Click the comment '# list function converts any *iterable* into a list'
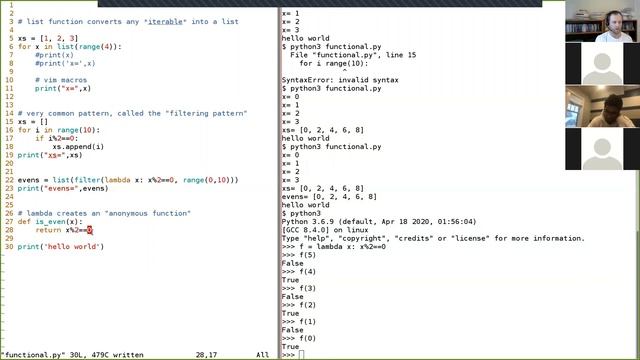This screenshot has width=640, height=360. pyautogui.click(x=128, y=22)
